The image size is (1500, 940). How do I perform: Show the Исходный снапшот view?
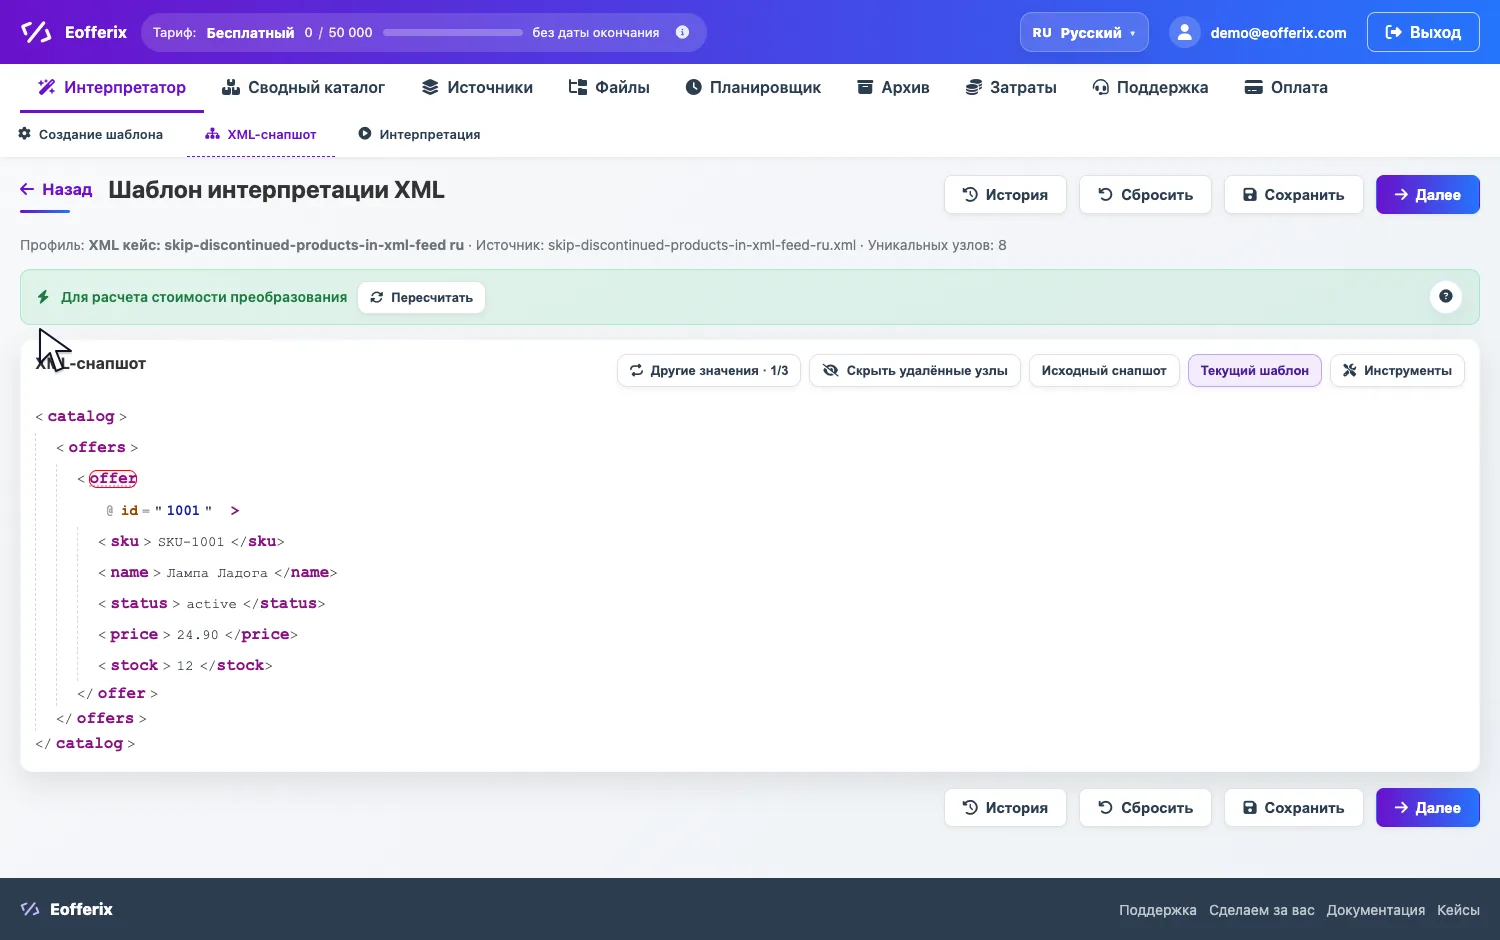1104,370
